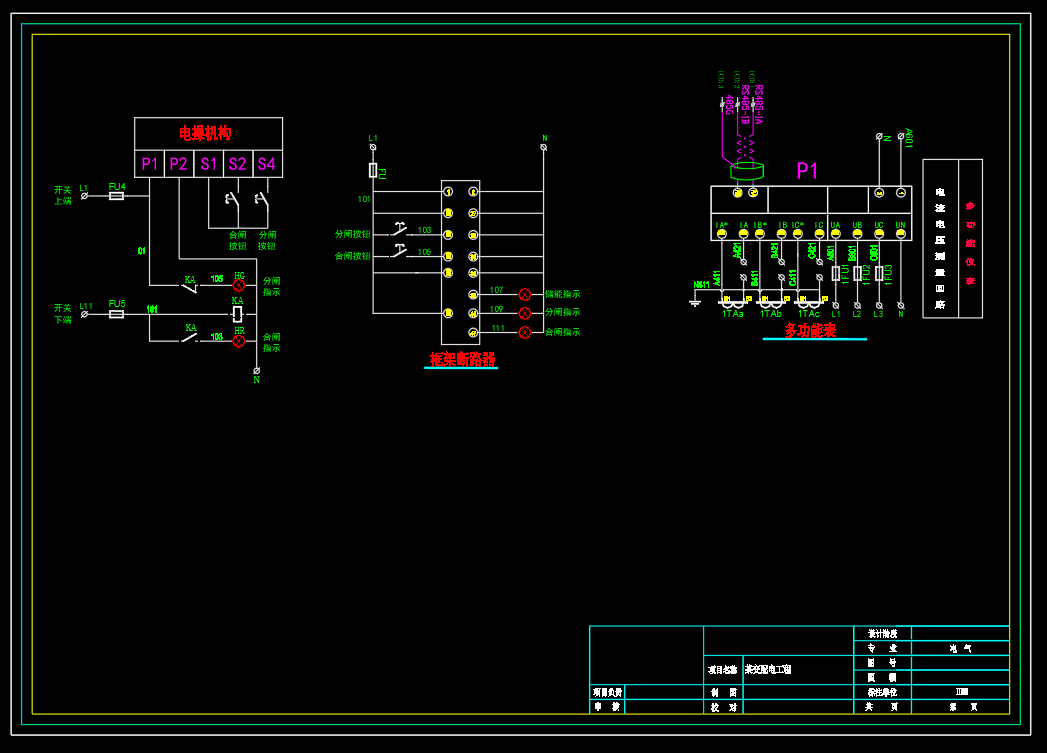
Task: Click the 开关上端 label
Action: [63, 196]
